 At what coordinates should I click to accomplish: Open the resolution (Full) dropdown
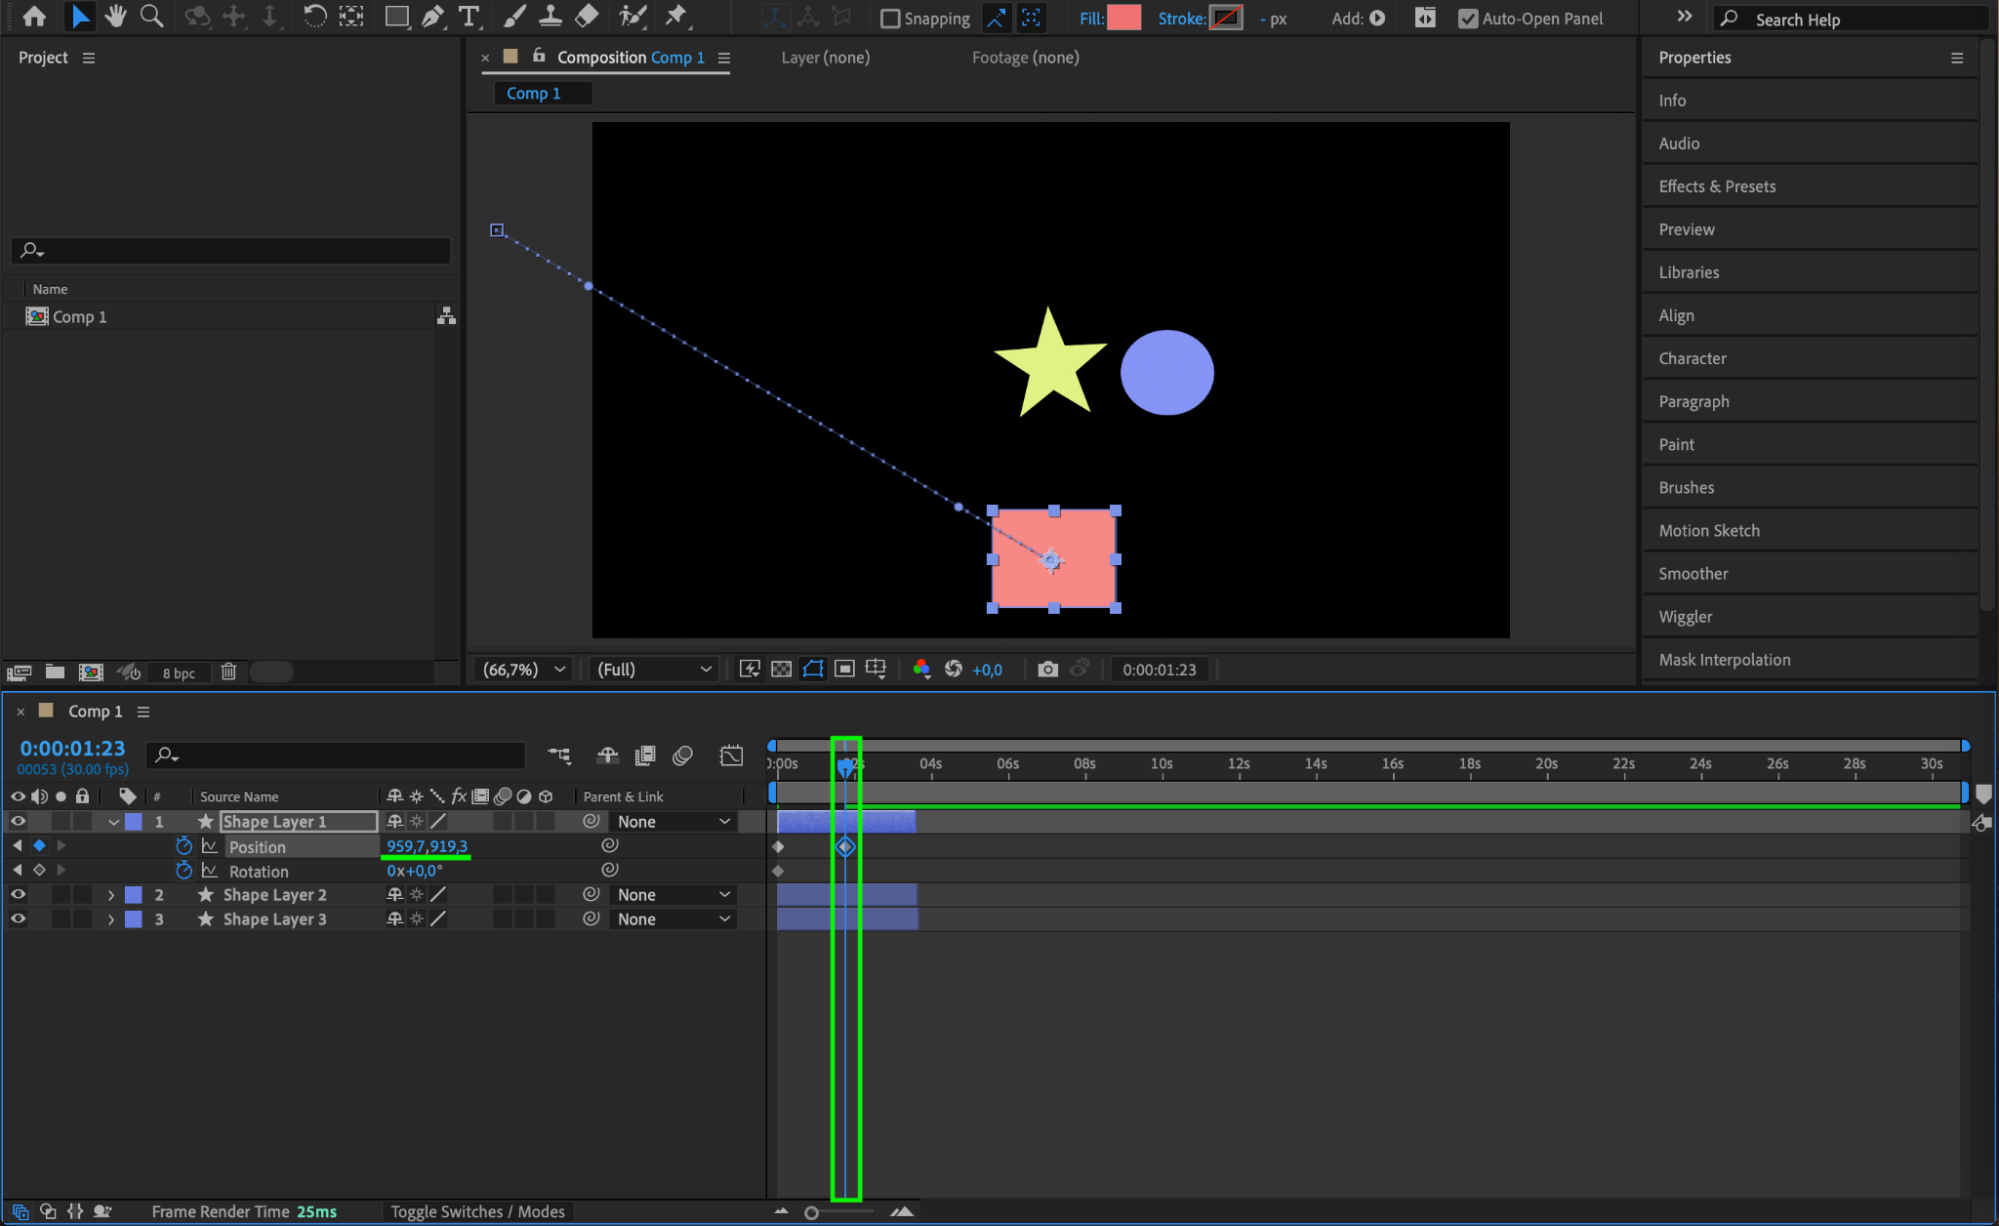[x=653, y=669]
